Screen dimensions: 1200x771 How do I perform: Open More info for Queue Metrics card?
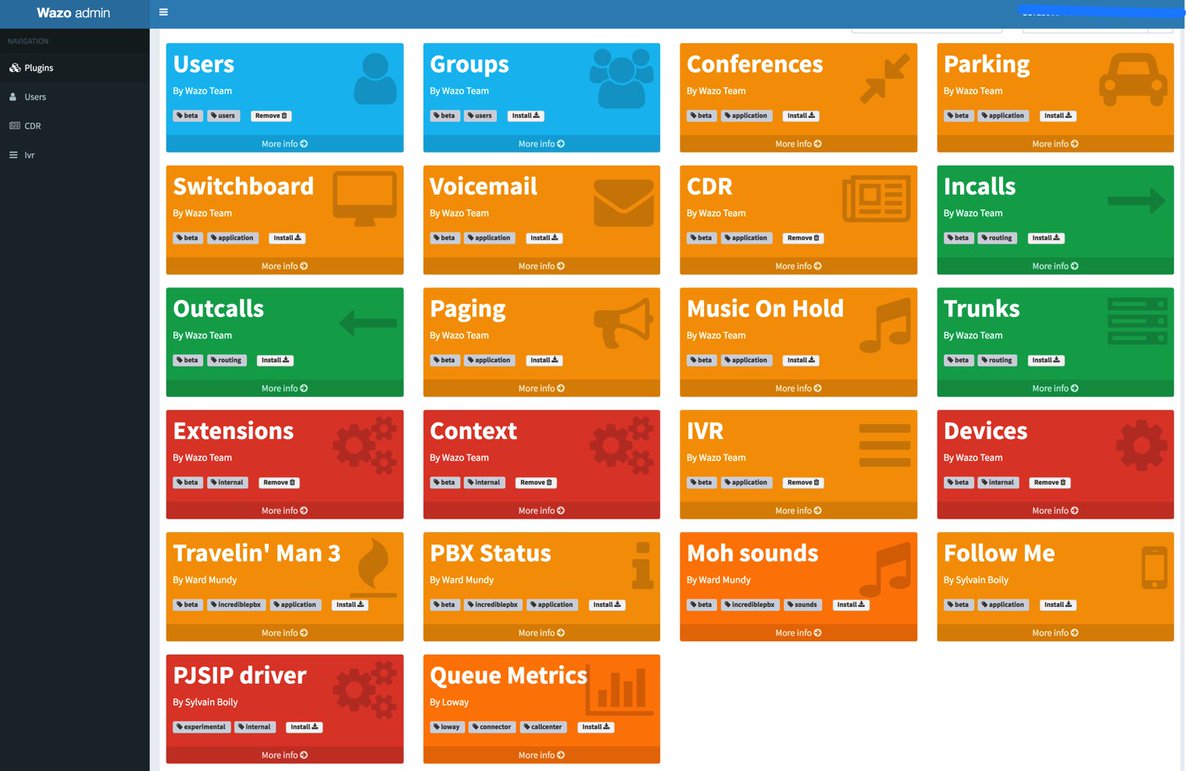pos(542,755)
